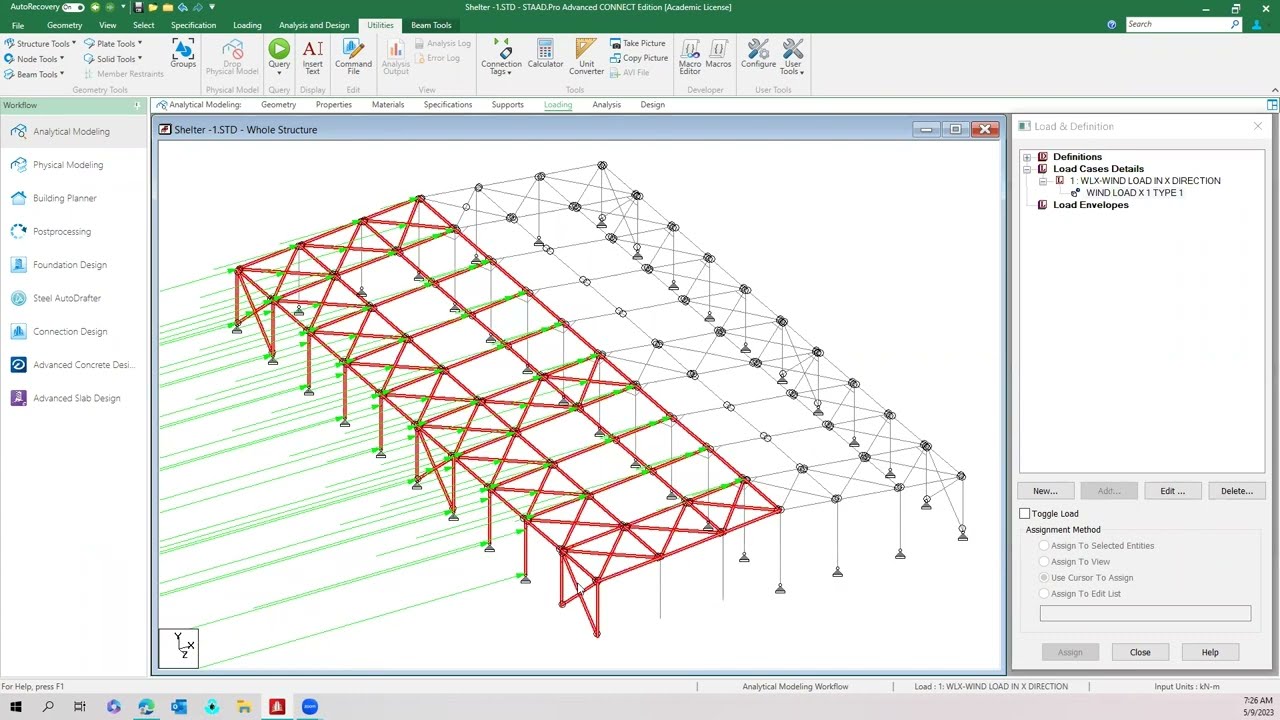The height and width of the screenshot is (720, 1280).
Task: Select WIND LOAD X 1 TYPE 1 item
Action: [1134, 193]
